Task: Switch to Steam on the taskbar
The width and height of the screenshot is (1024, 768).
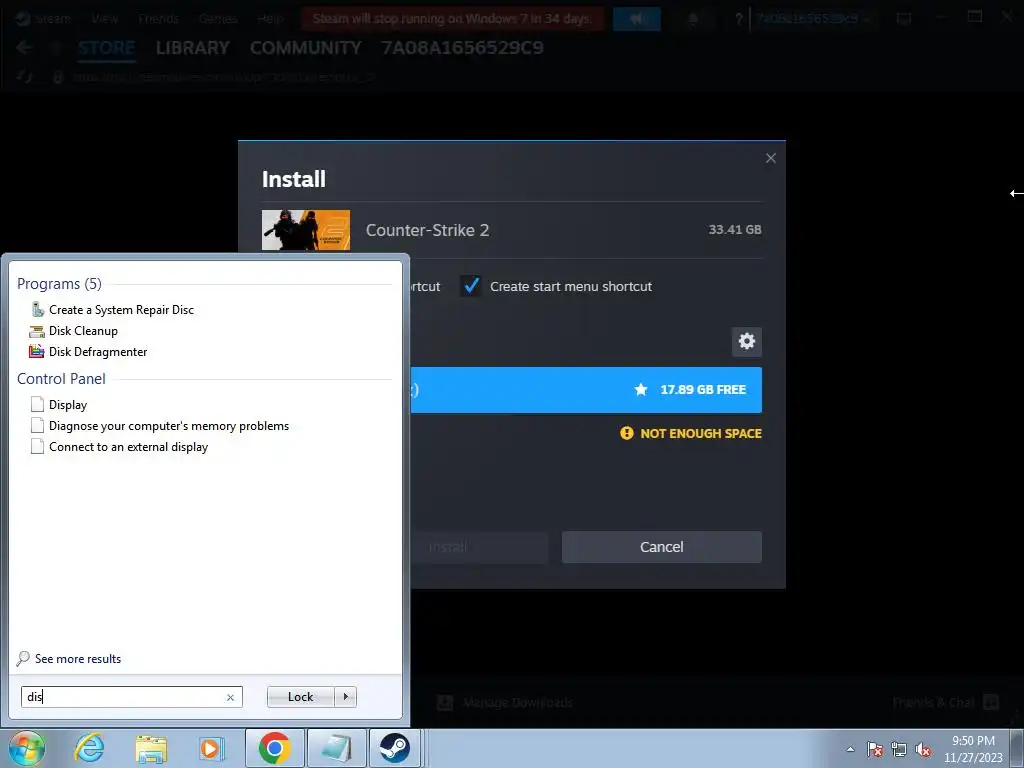Action: [x=394, y=748]
